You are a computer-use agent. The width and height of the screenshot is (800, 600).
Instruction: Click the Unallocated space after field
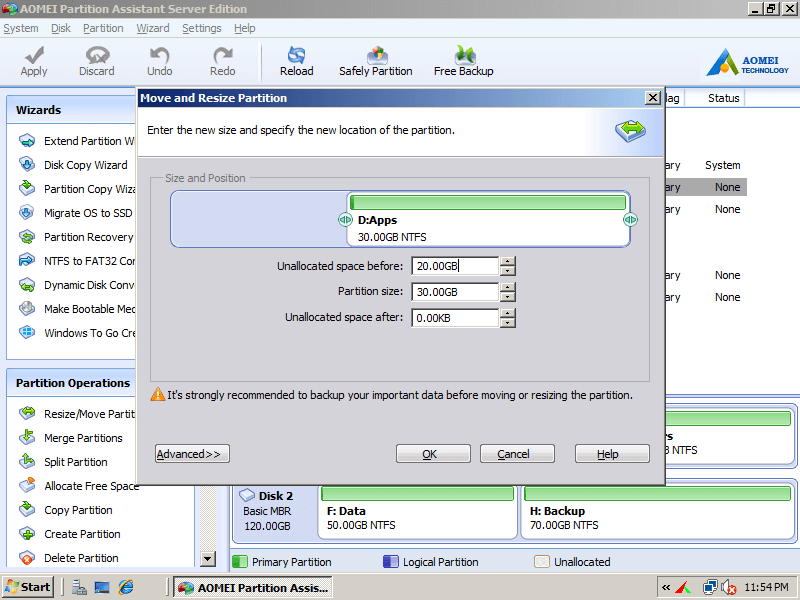coord(455,318)
